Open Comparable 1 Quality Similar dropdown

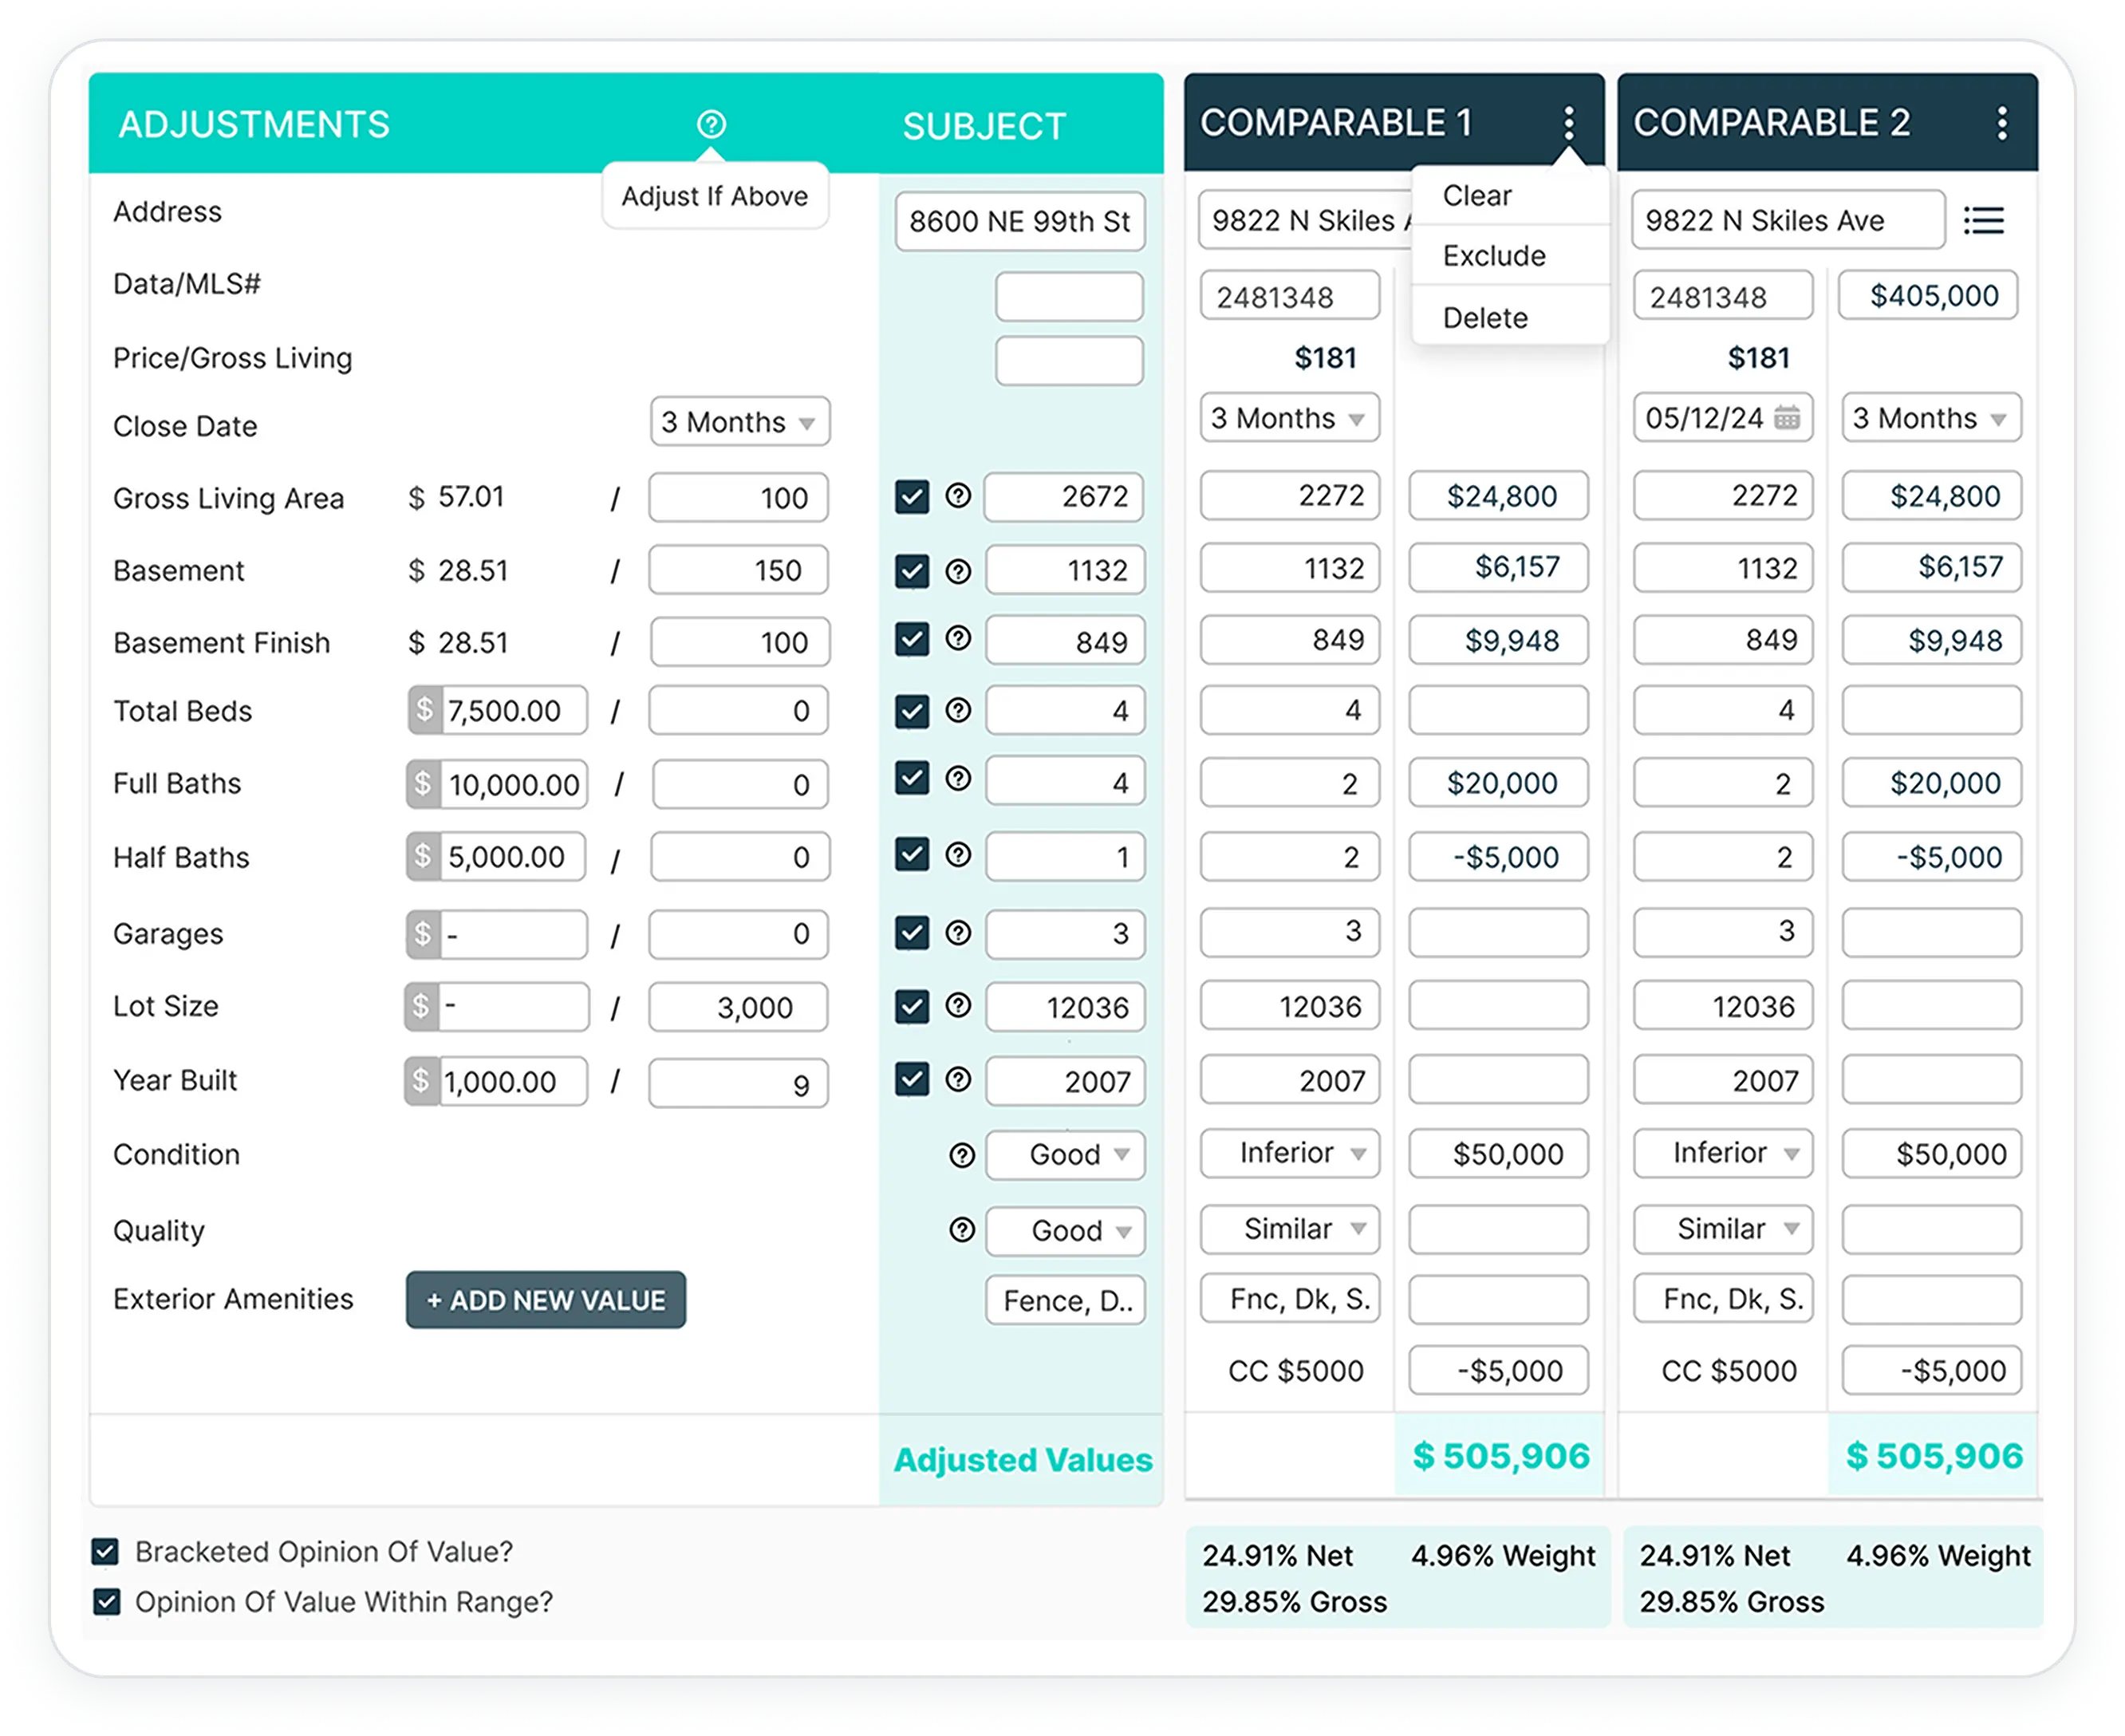[x=1289, y=1229]
